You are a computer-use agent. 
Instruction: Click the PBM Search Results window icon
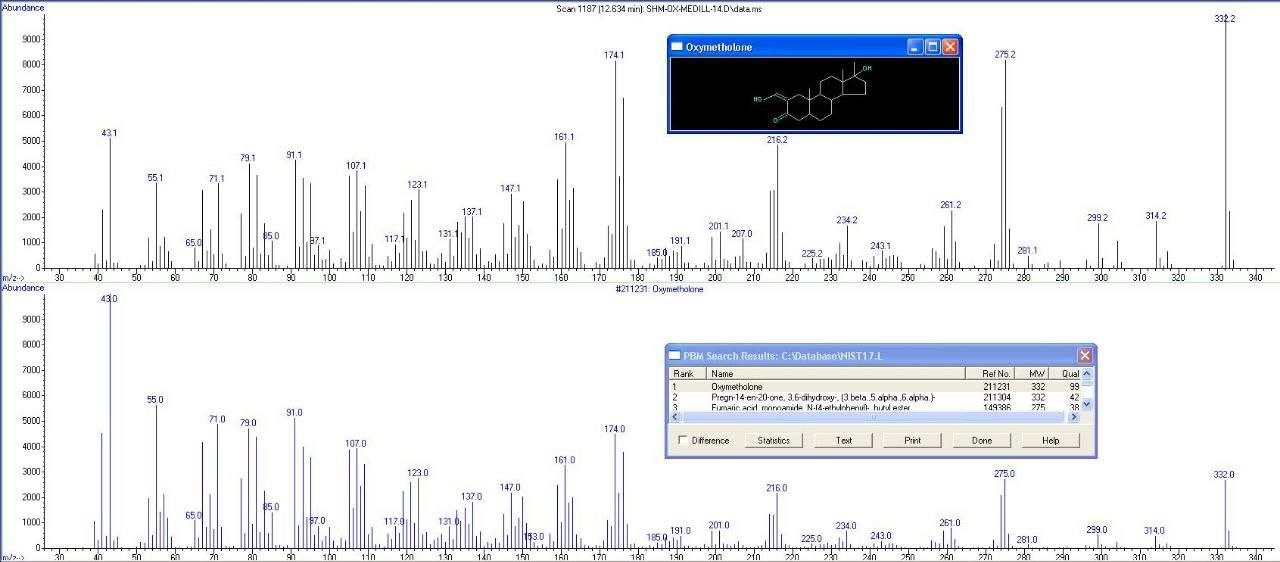676,355
